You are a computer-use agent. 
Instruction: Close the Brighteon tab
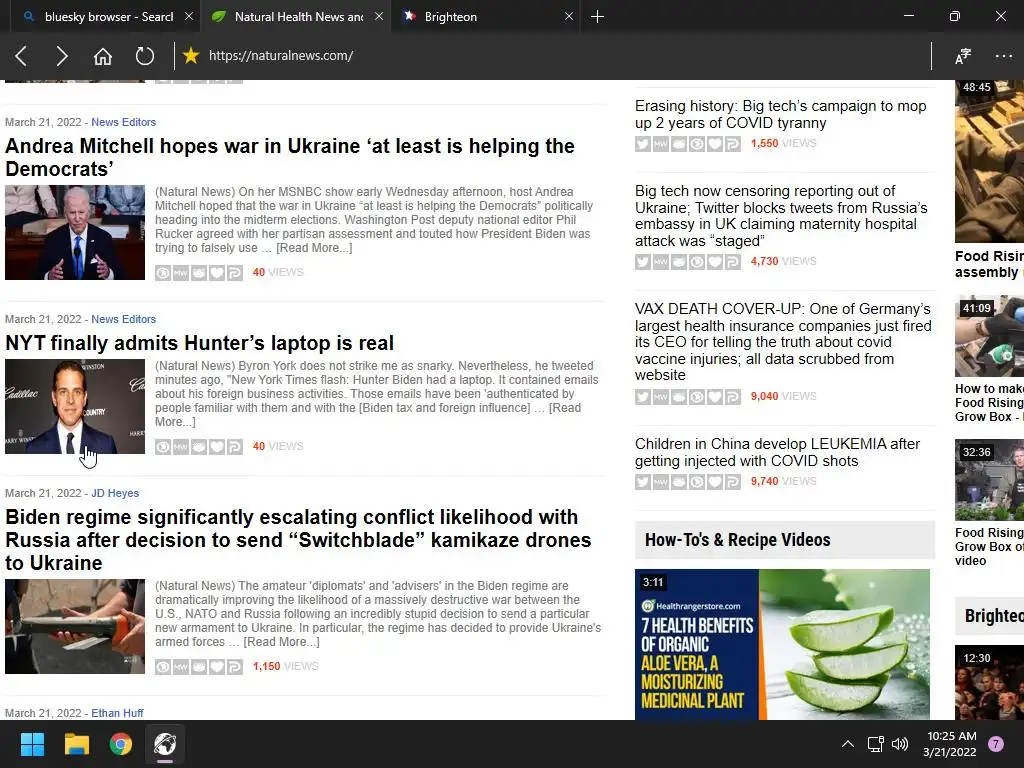pos(569,16)
